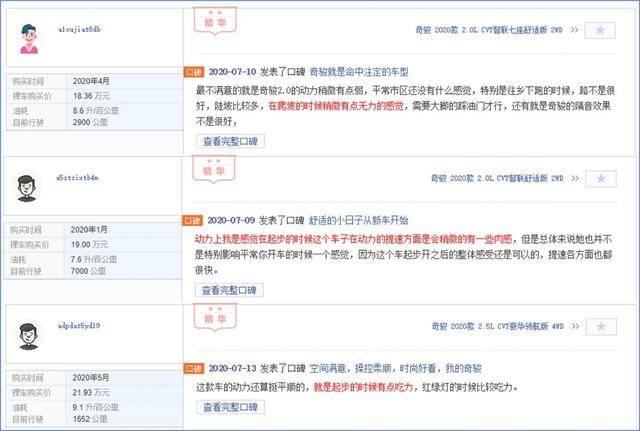The width and height of the screenshot is (640, 431).
Task: Open car model link 奇骏 2020款 2.0L CVT智联舒适版 2WD
Action: coord(497,178)
